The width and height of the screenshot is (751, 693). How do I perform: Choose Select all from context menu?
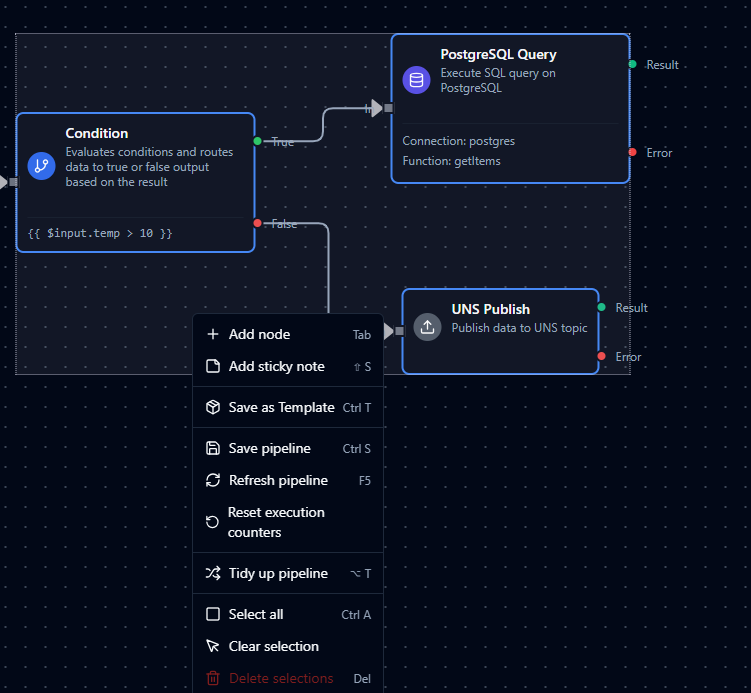pos(255,614)
